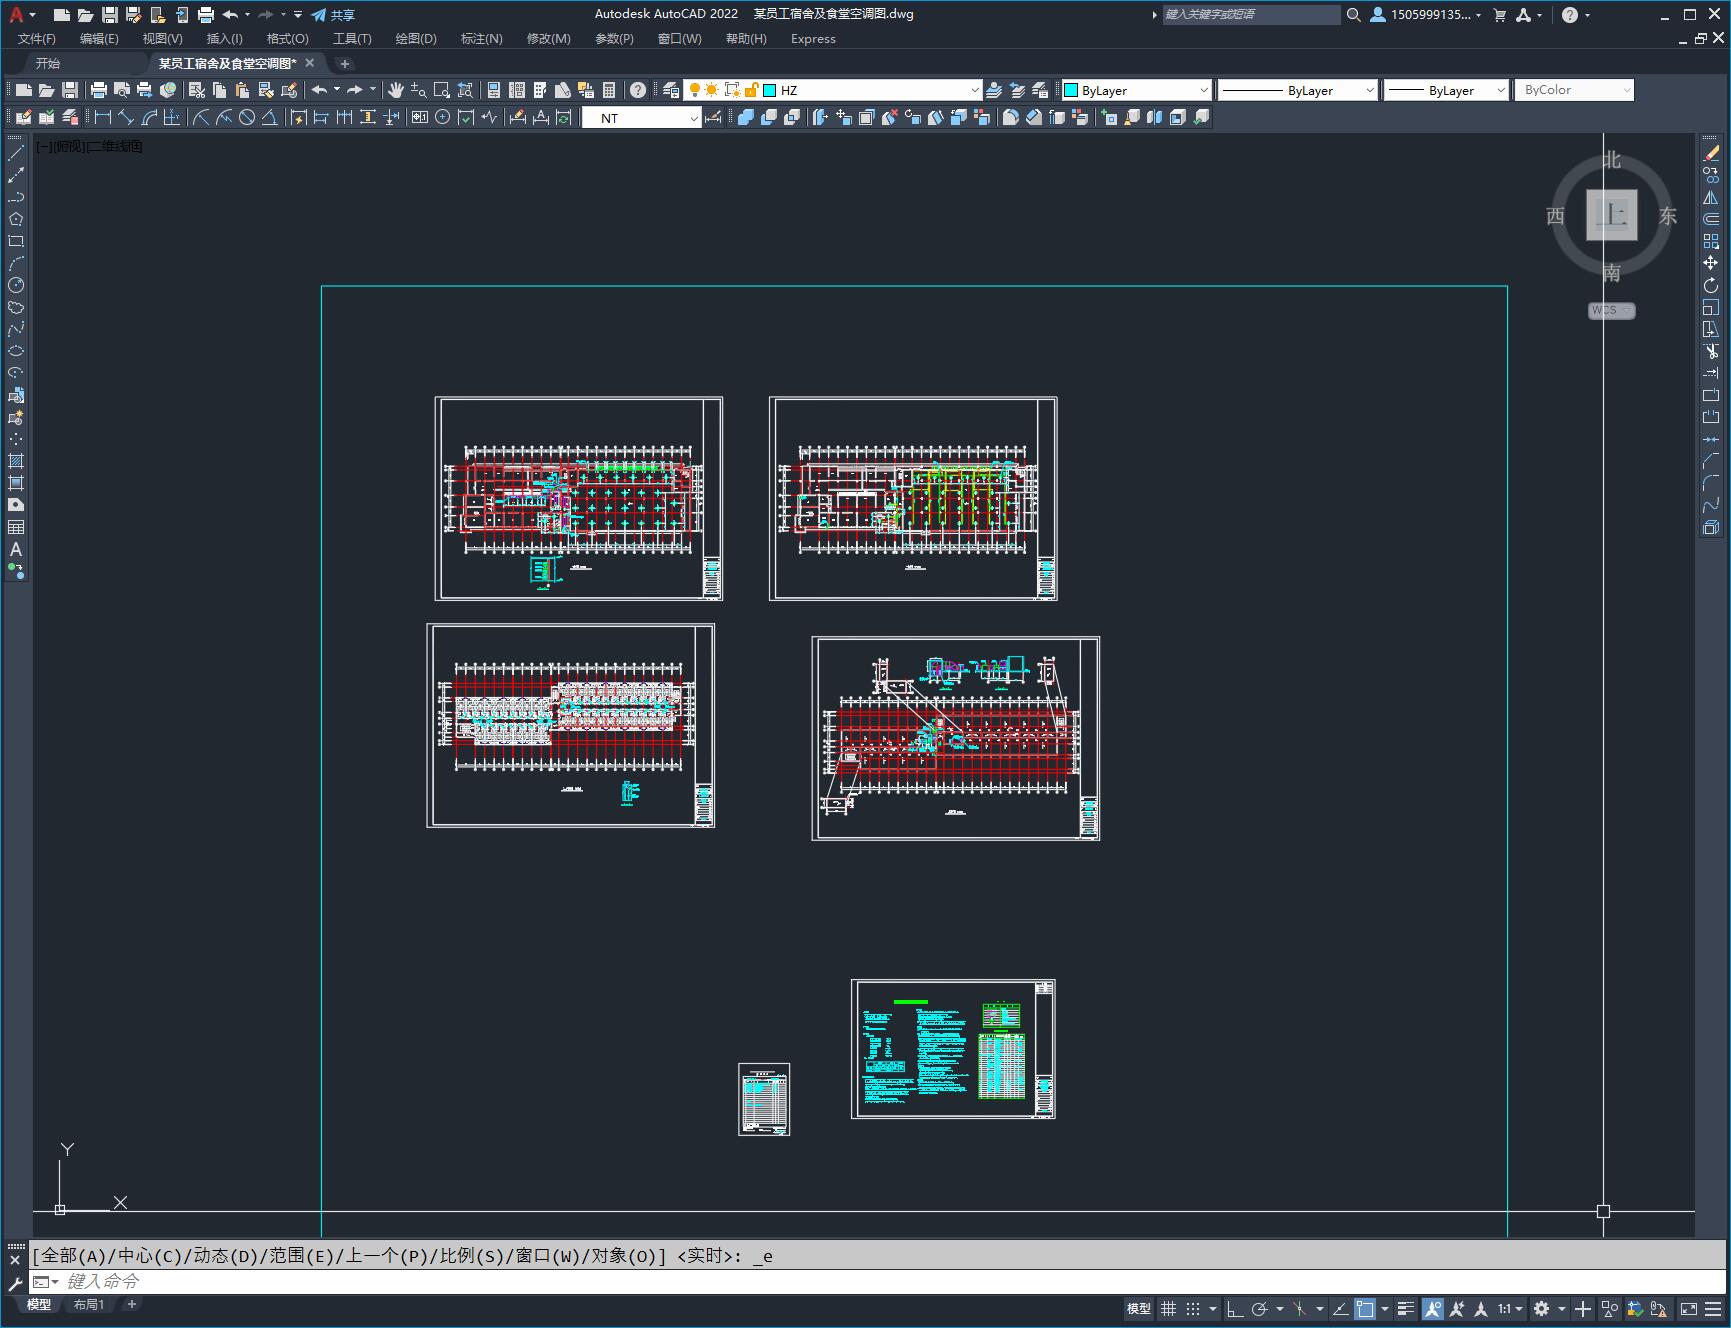Click the keyword search box in title bar
The width and height of the screenshot is (1731, 1328).
(1251, 15)
